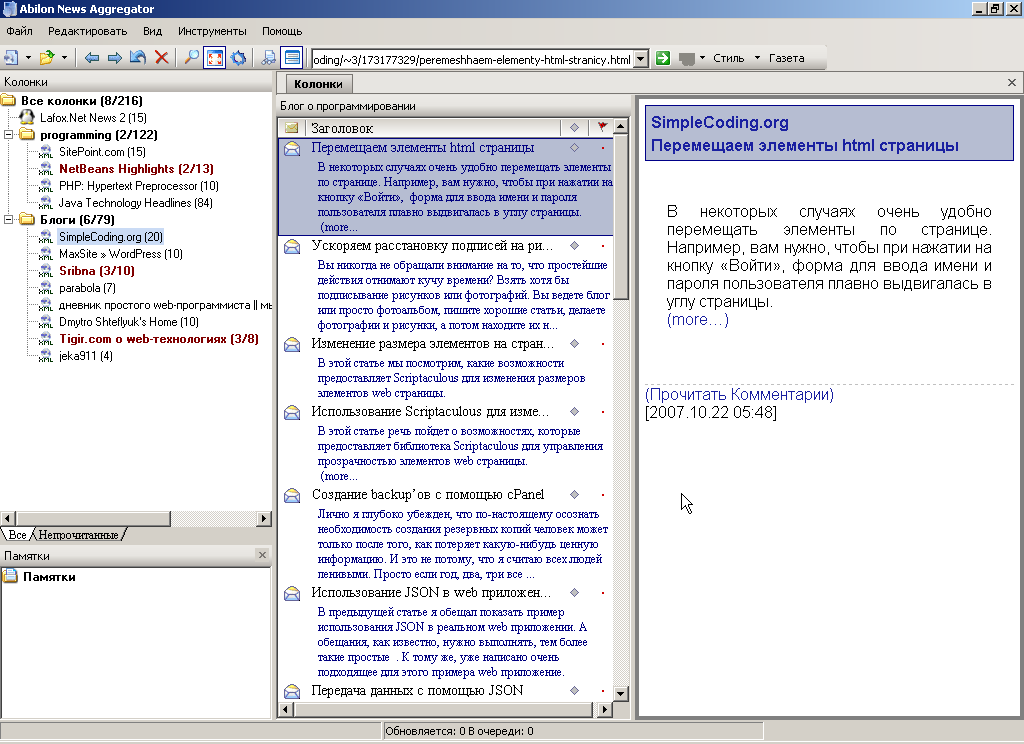The image size is (1024, 744).
Task: Click envelope icon of Использование Scriptaculous article
Action: (292, 412)
